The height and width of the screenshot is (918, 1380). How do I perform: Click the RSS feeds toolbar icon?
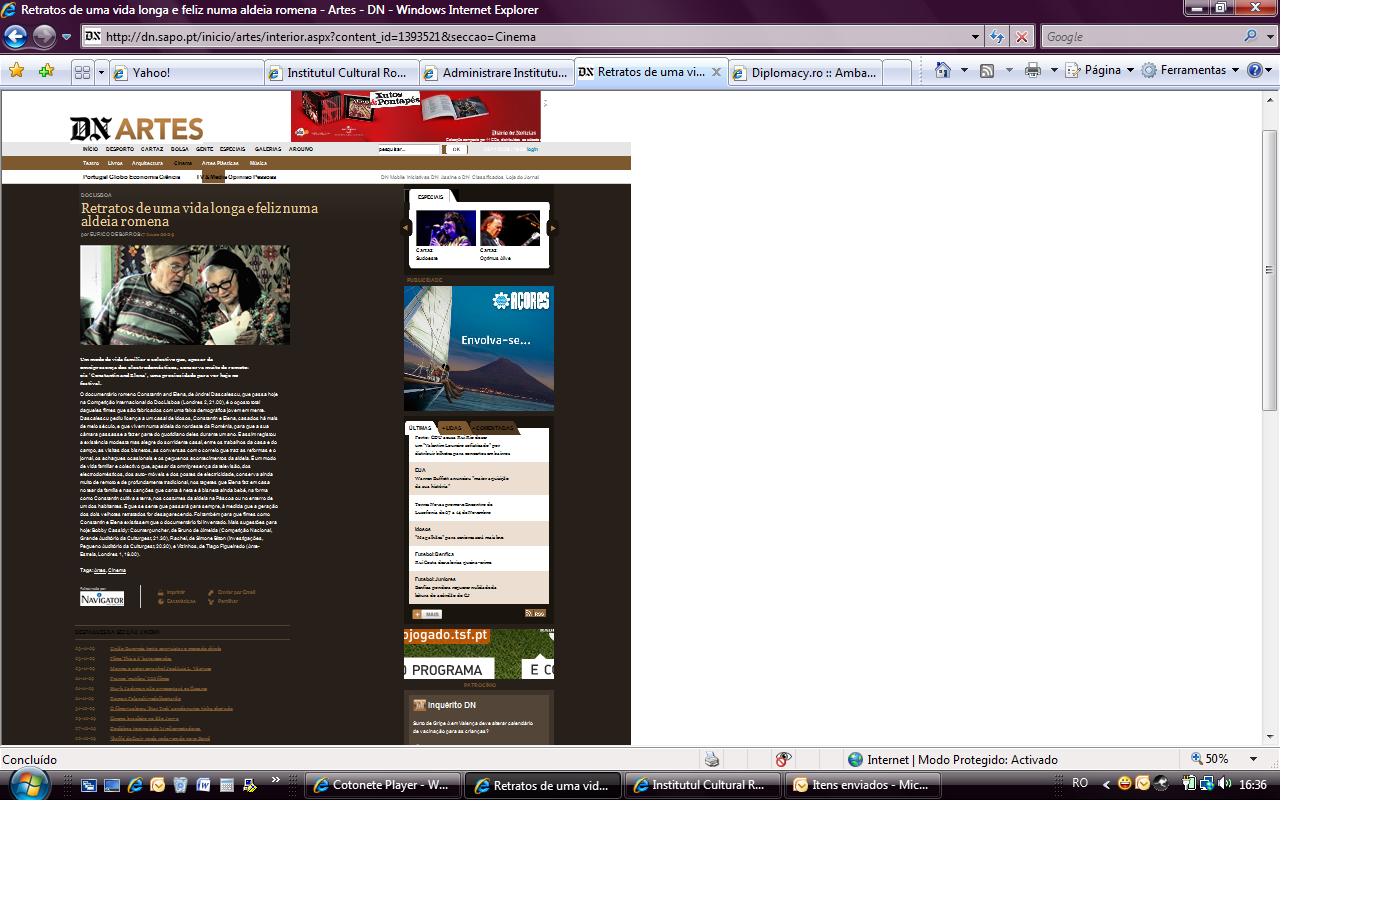[x=987, y=70]
